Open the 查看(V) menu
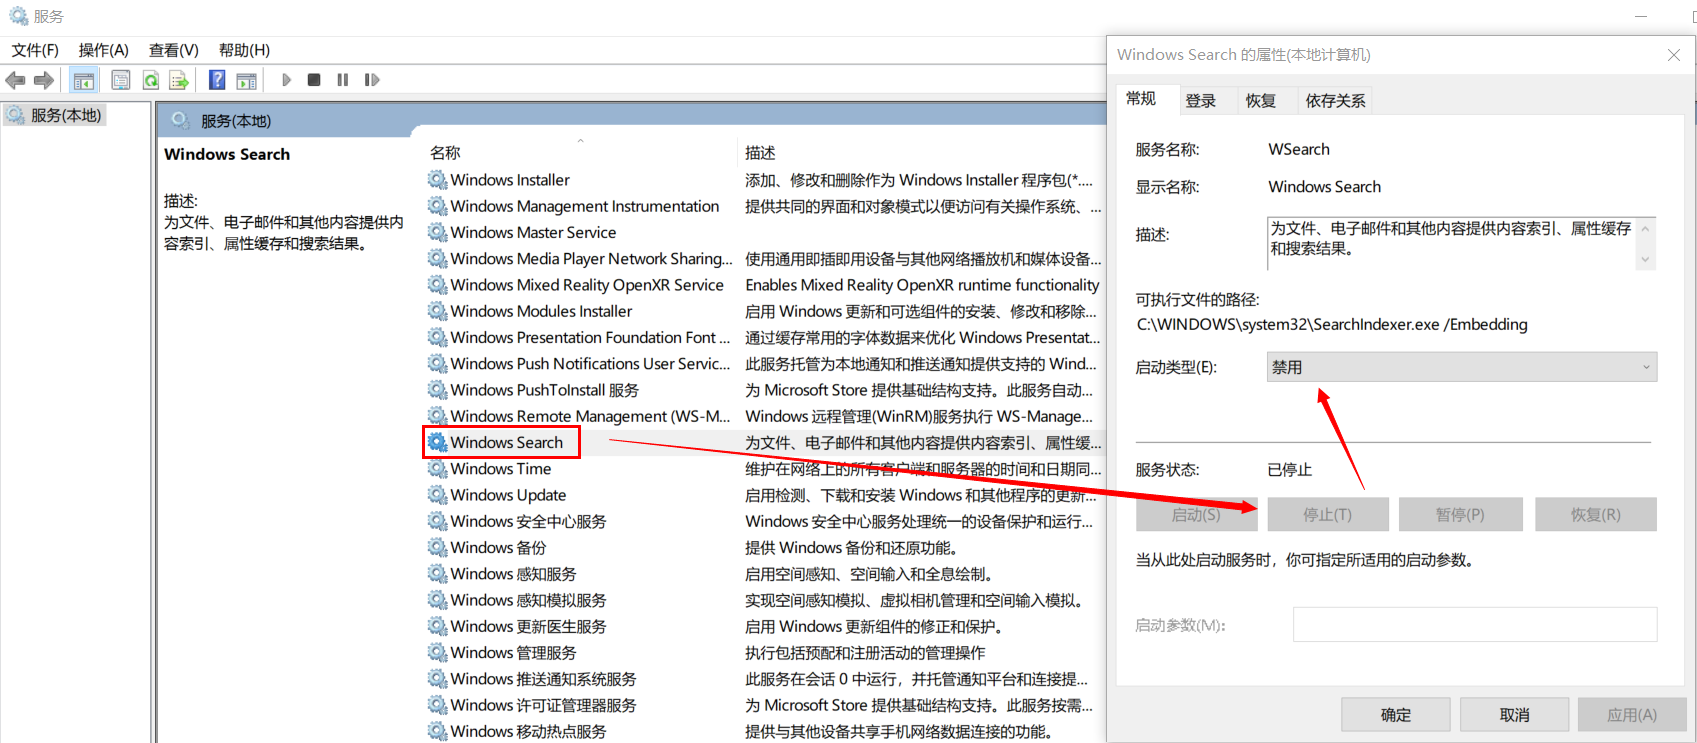Image resolution: width=1697 pixels, height=743 pixels. point(174,50)
